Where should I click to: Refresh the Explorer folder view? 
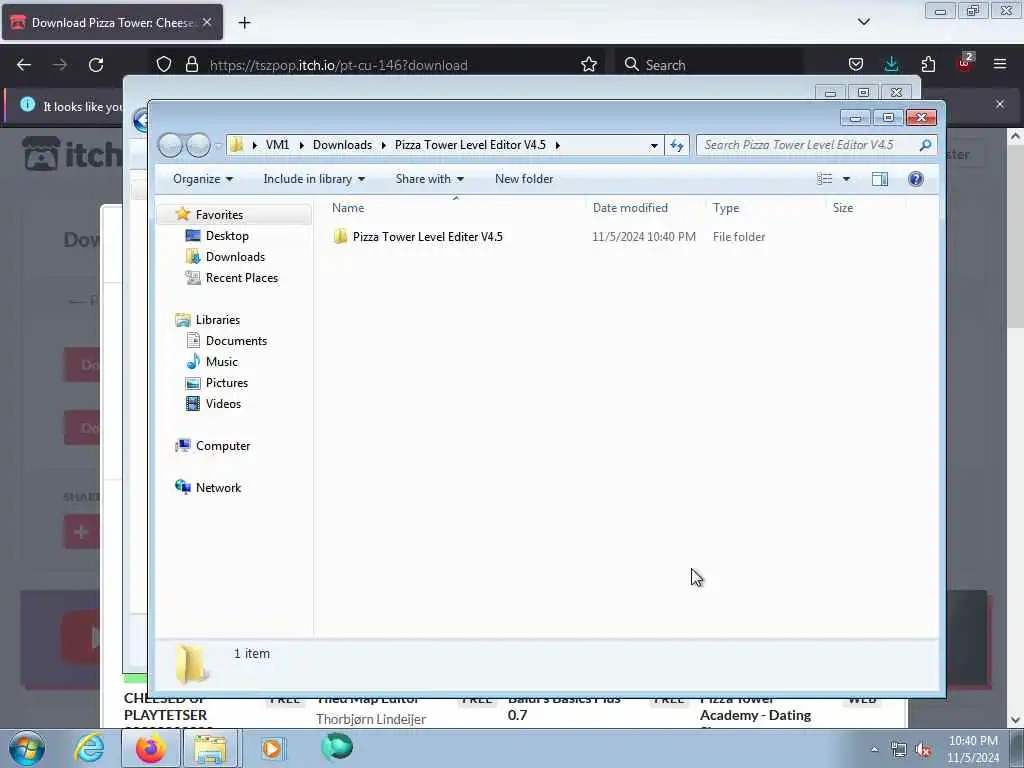click(x=677, y=145)
